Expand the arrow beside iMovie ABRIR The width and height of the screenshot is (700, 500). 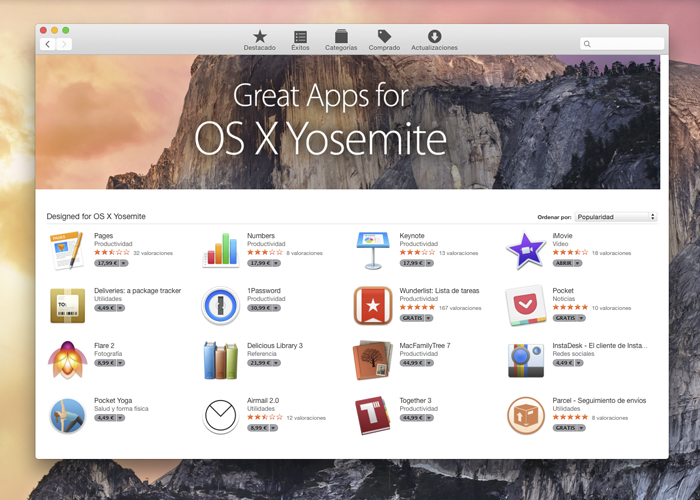pos(578,263)
